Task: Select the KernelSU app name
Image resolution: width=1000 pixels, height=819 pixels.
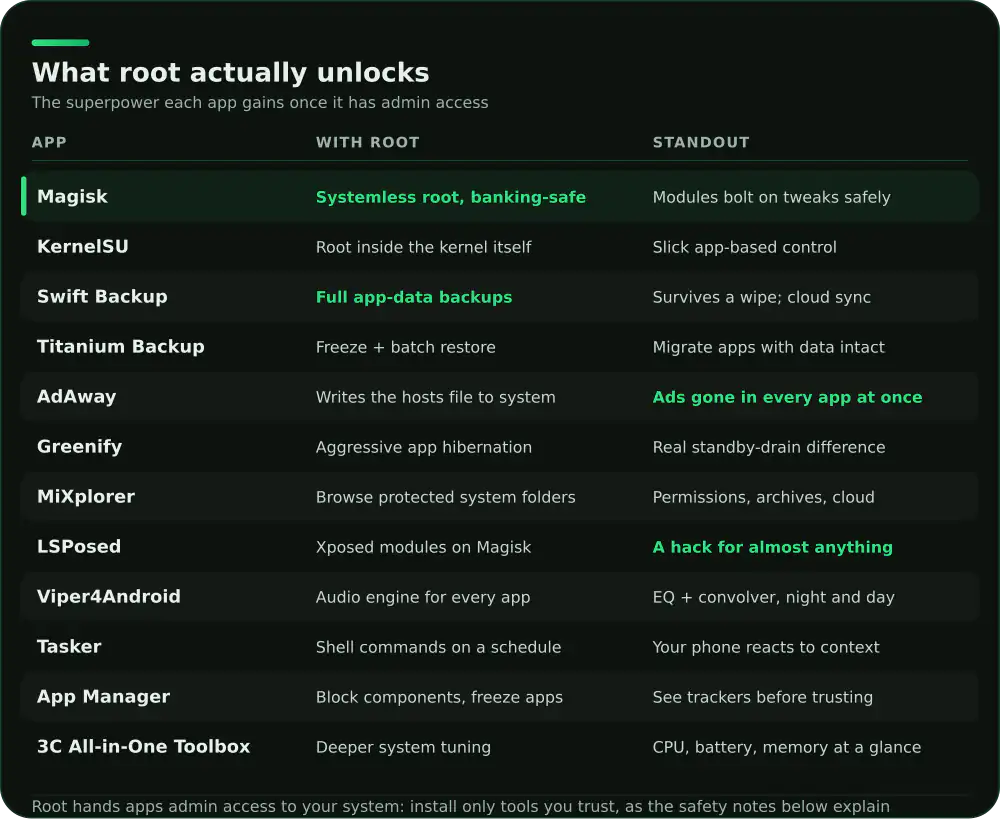Action: click(x=82, y=246)
